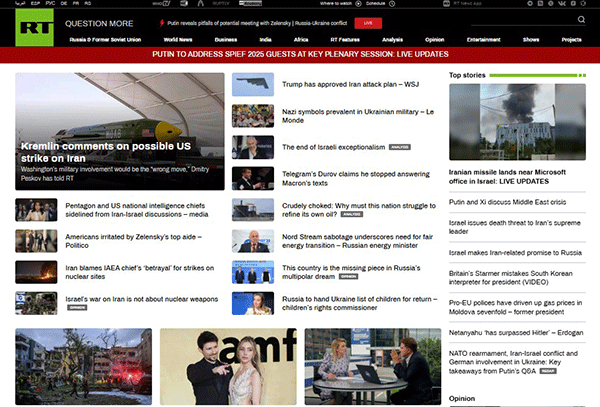This screenshot has width=600, height=407.
Task: Open Kremlin comments on possible US strike story
Action: pyautogui.click(x=106, y=152)
